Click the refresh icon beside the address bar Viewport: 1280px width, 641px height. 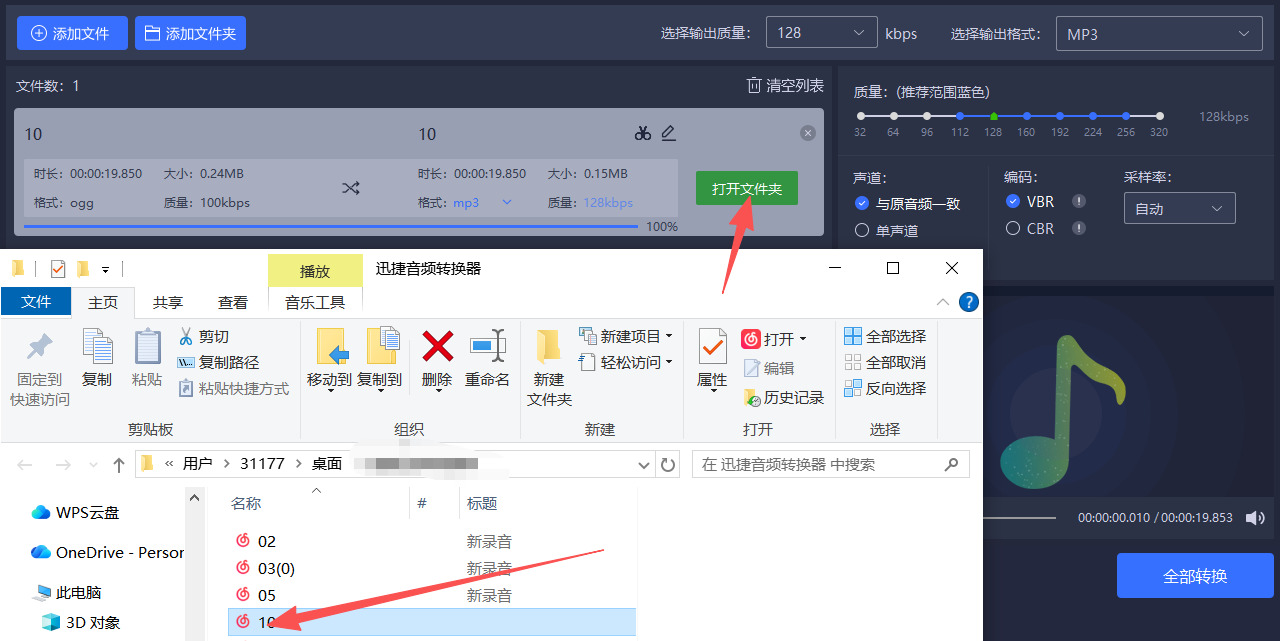pyautogui.click(x=668, y=464)
